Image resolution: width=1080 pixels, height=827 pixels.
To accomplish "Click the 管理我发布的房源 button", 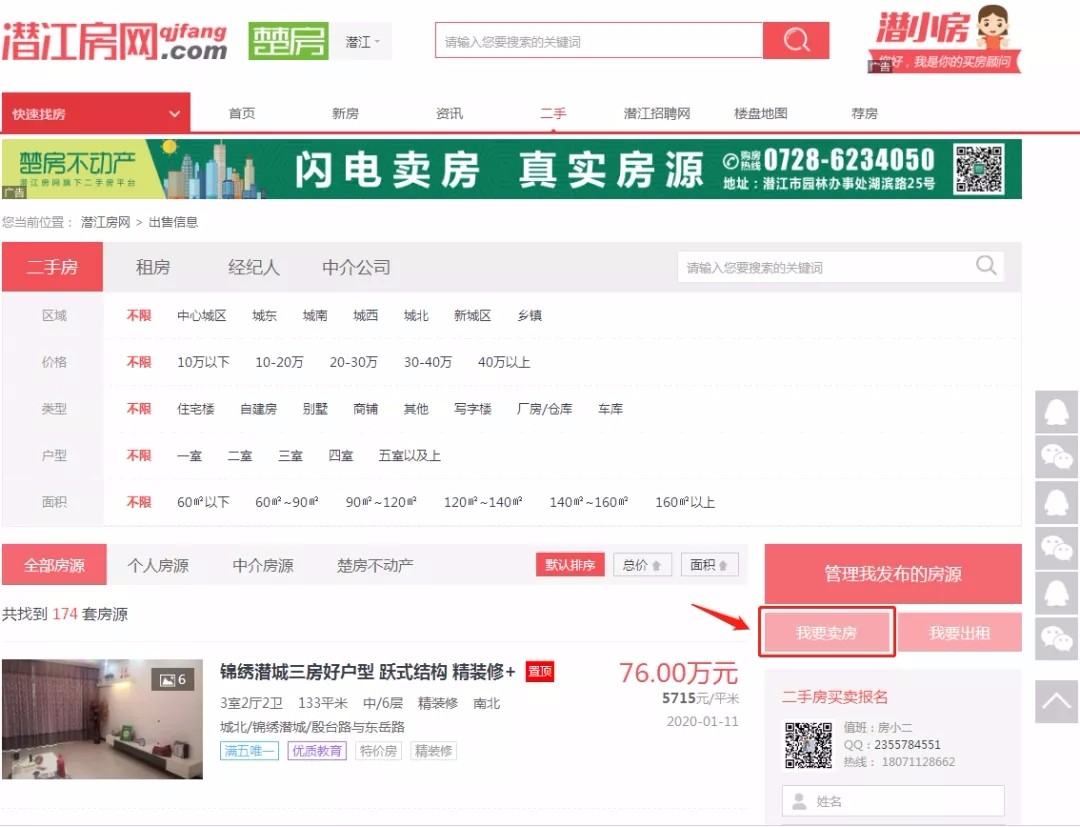I will pos(892,574).
